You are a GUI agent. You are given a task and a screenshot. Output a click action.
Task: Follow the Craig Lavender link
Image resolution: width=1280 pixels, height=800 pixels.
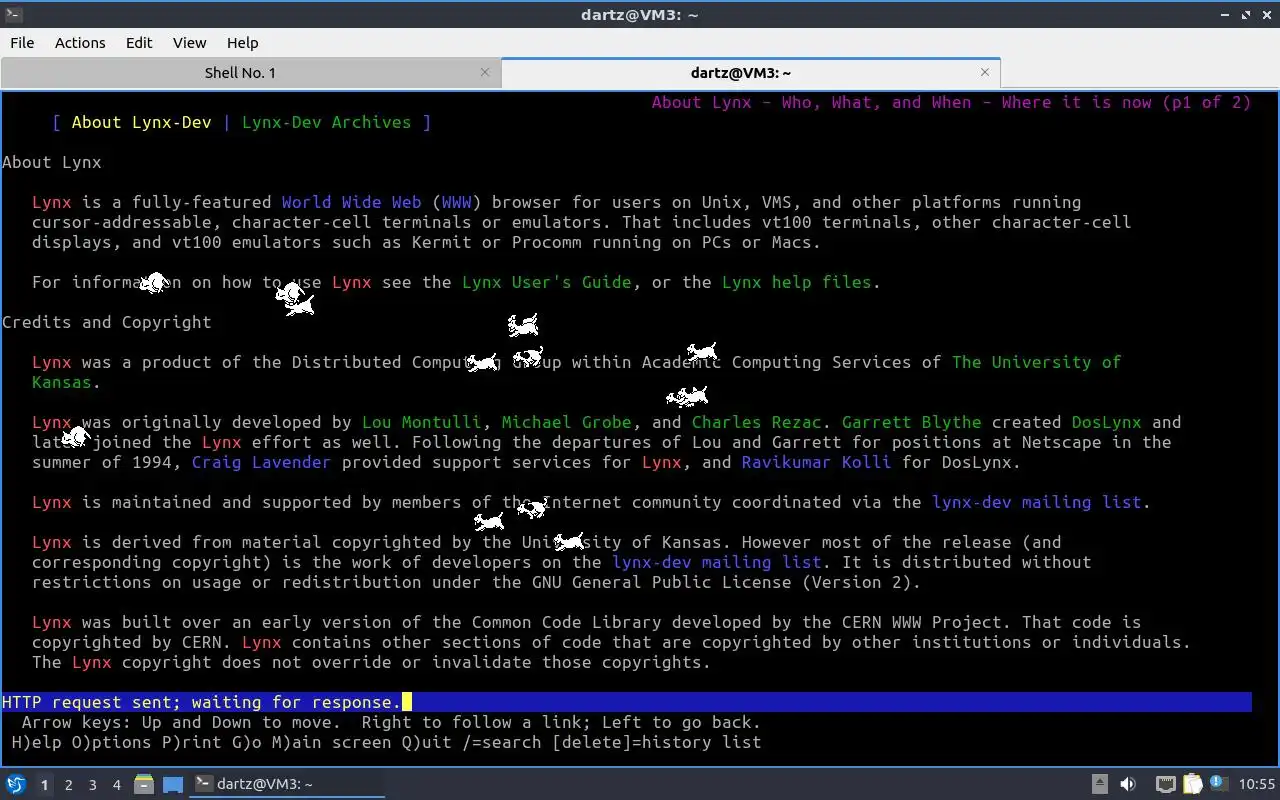[261, 462]
